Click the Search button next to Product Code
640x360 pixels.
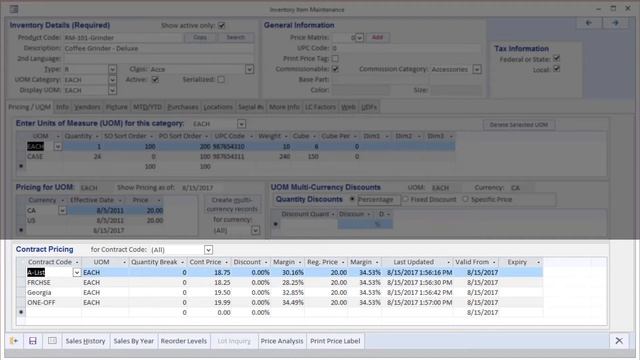point(236,37)
